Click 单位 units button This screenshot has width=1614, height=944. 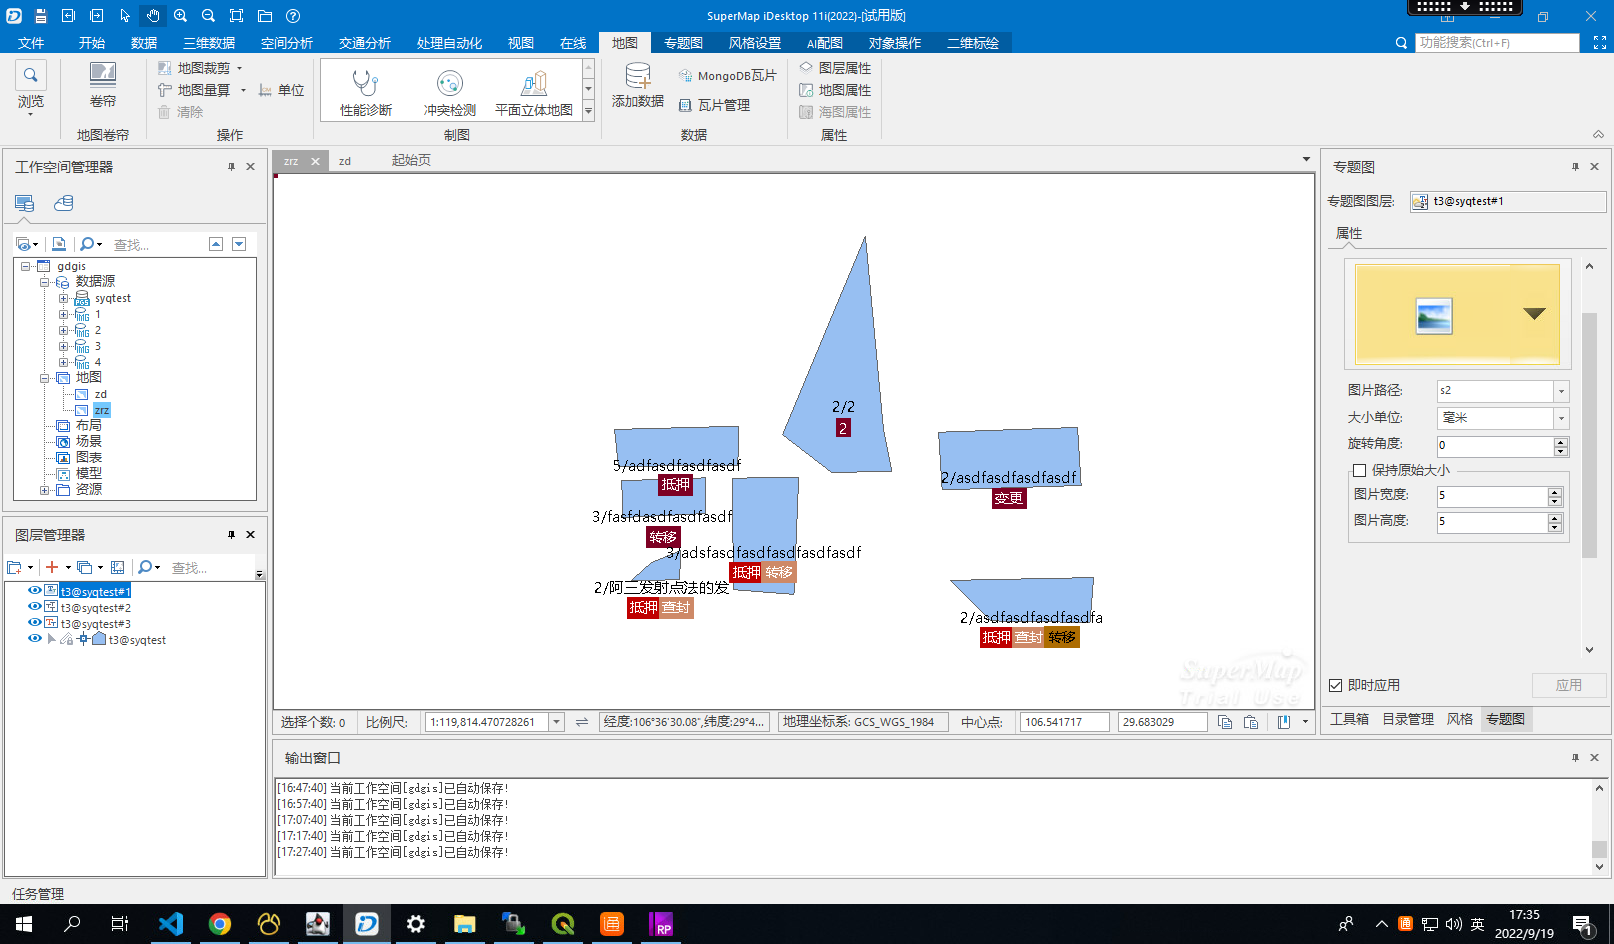click(x=281, y=90)
